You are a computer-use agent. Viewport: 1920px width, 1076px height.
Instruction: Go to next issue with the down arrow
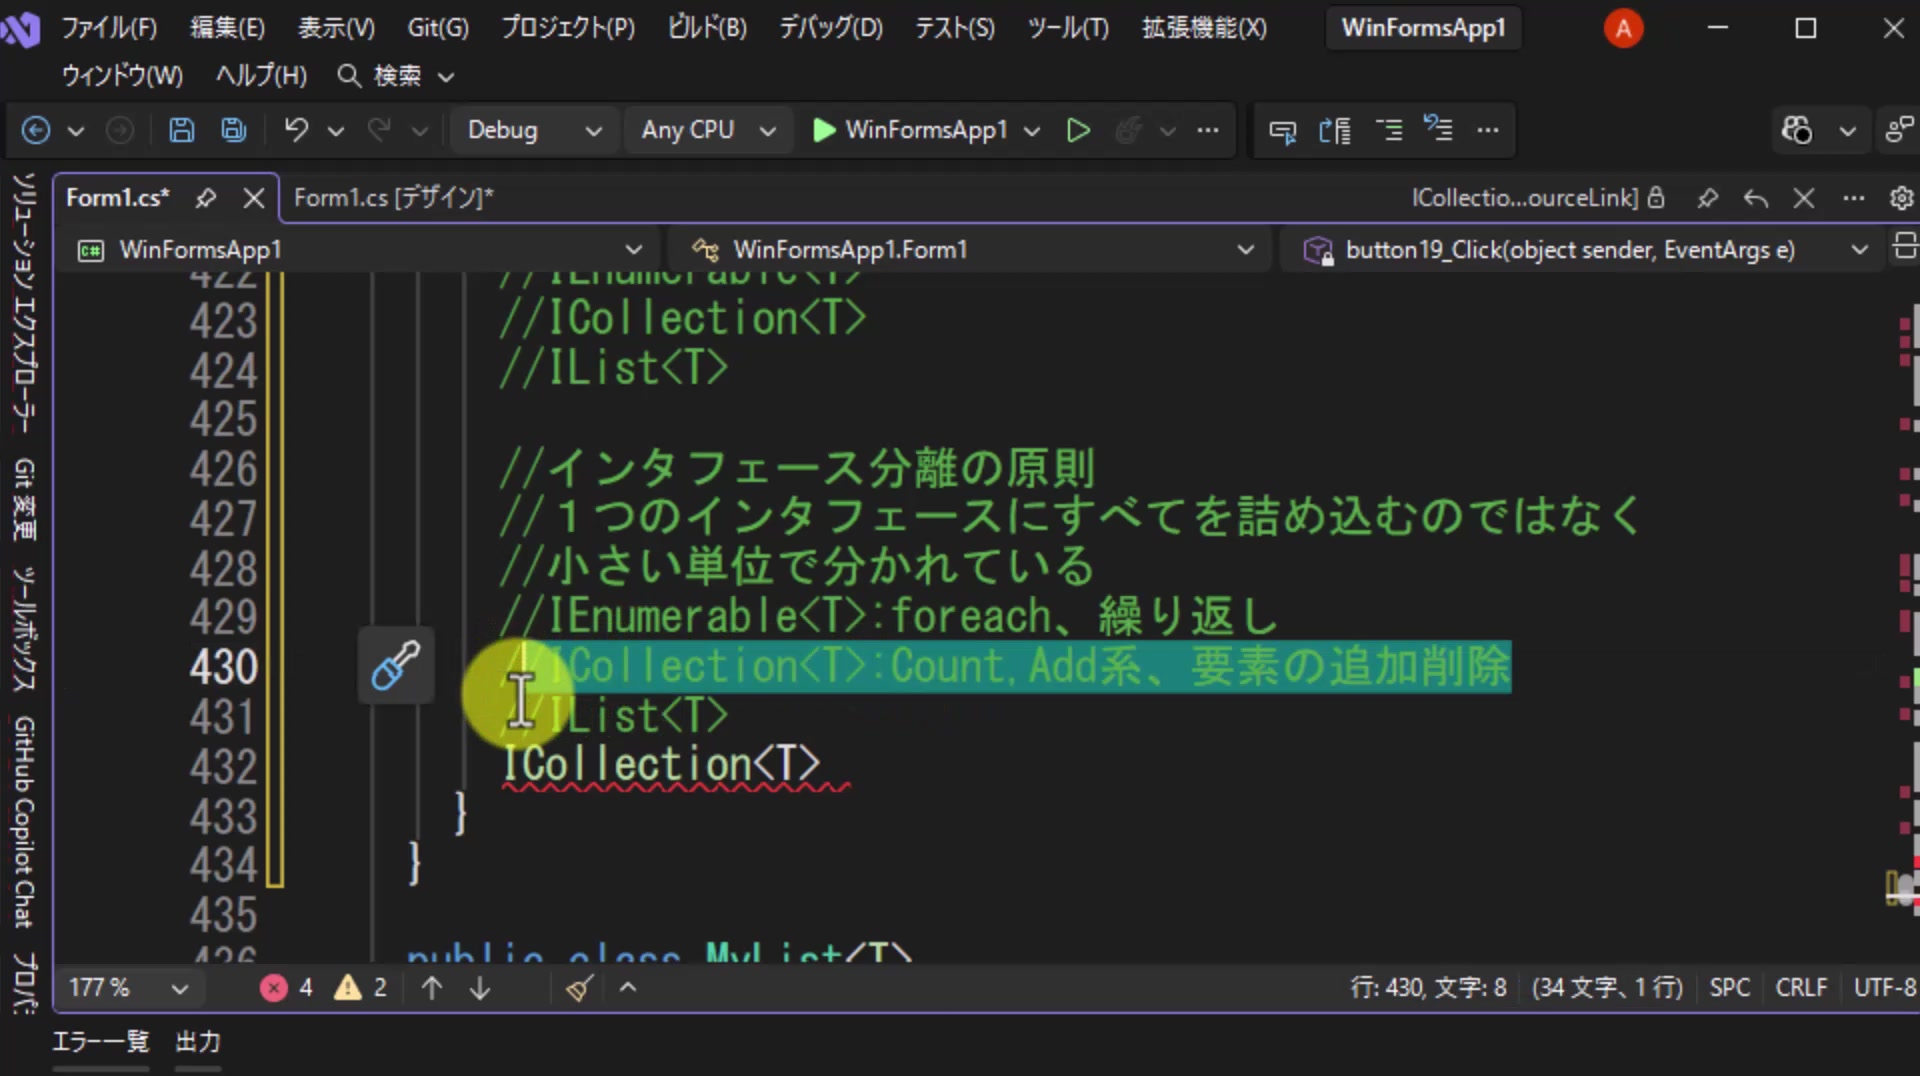(480, 988)
